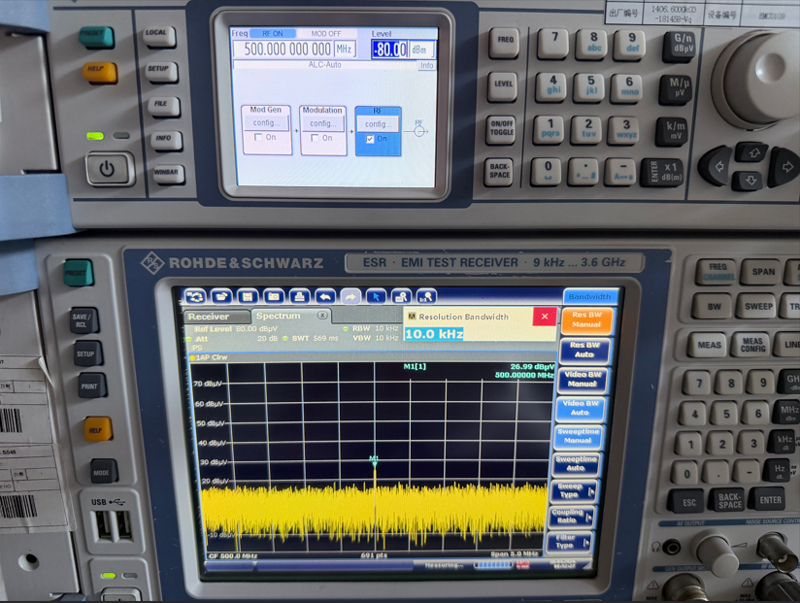
Task: Select the pointer selection mode icon
Action: click(x=376, y=296)
